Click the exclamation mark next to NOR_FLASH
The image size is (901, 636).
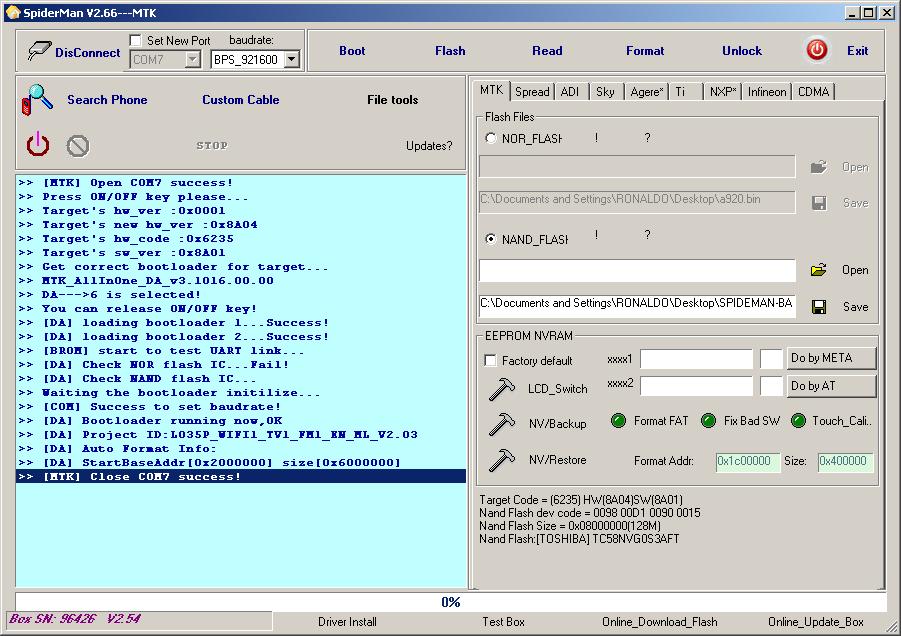click(x=596, y=138)
